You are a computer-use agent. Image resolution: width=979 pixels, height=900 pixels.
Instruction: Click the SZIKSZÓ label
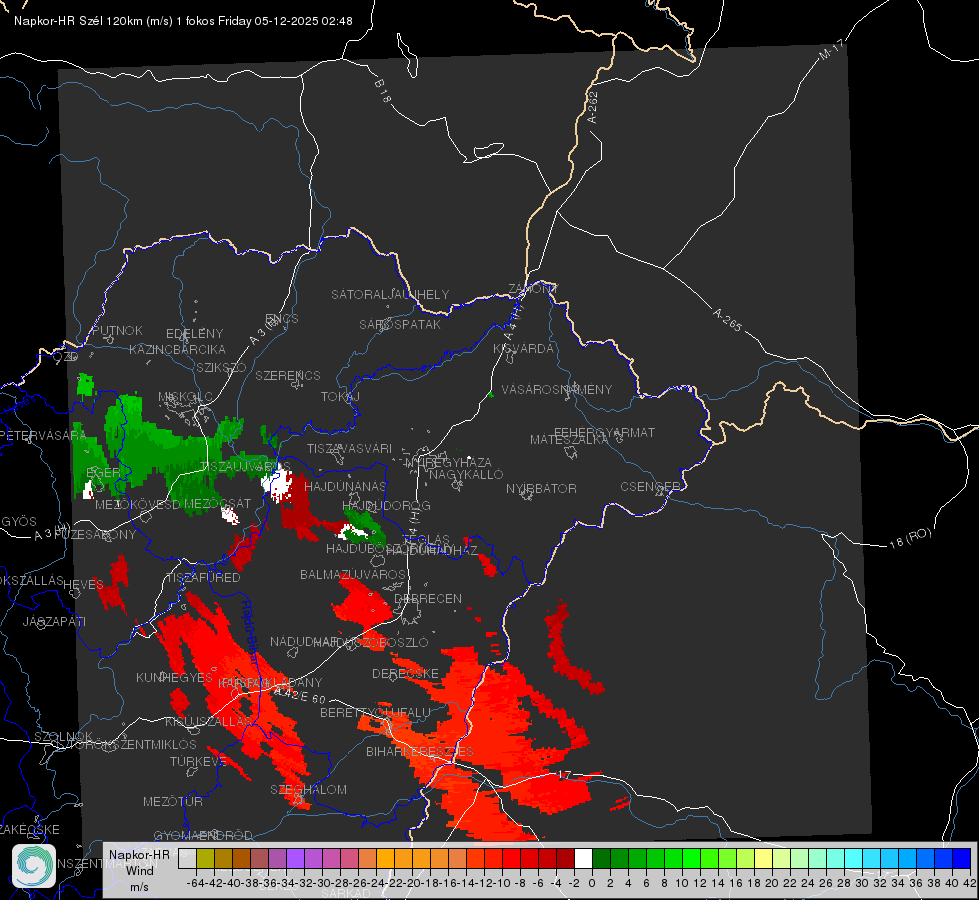pyautogui.click(x=221, y=367)
